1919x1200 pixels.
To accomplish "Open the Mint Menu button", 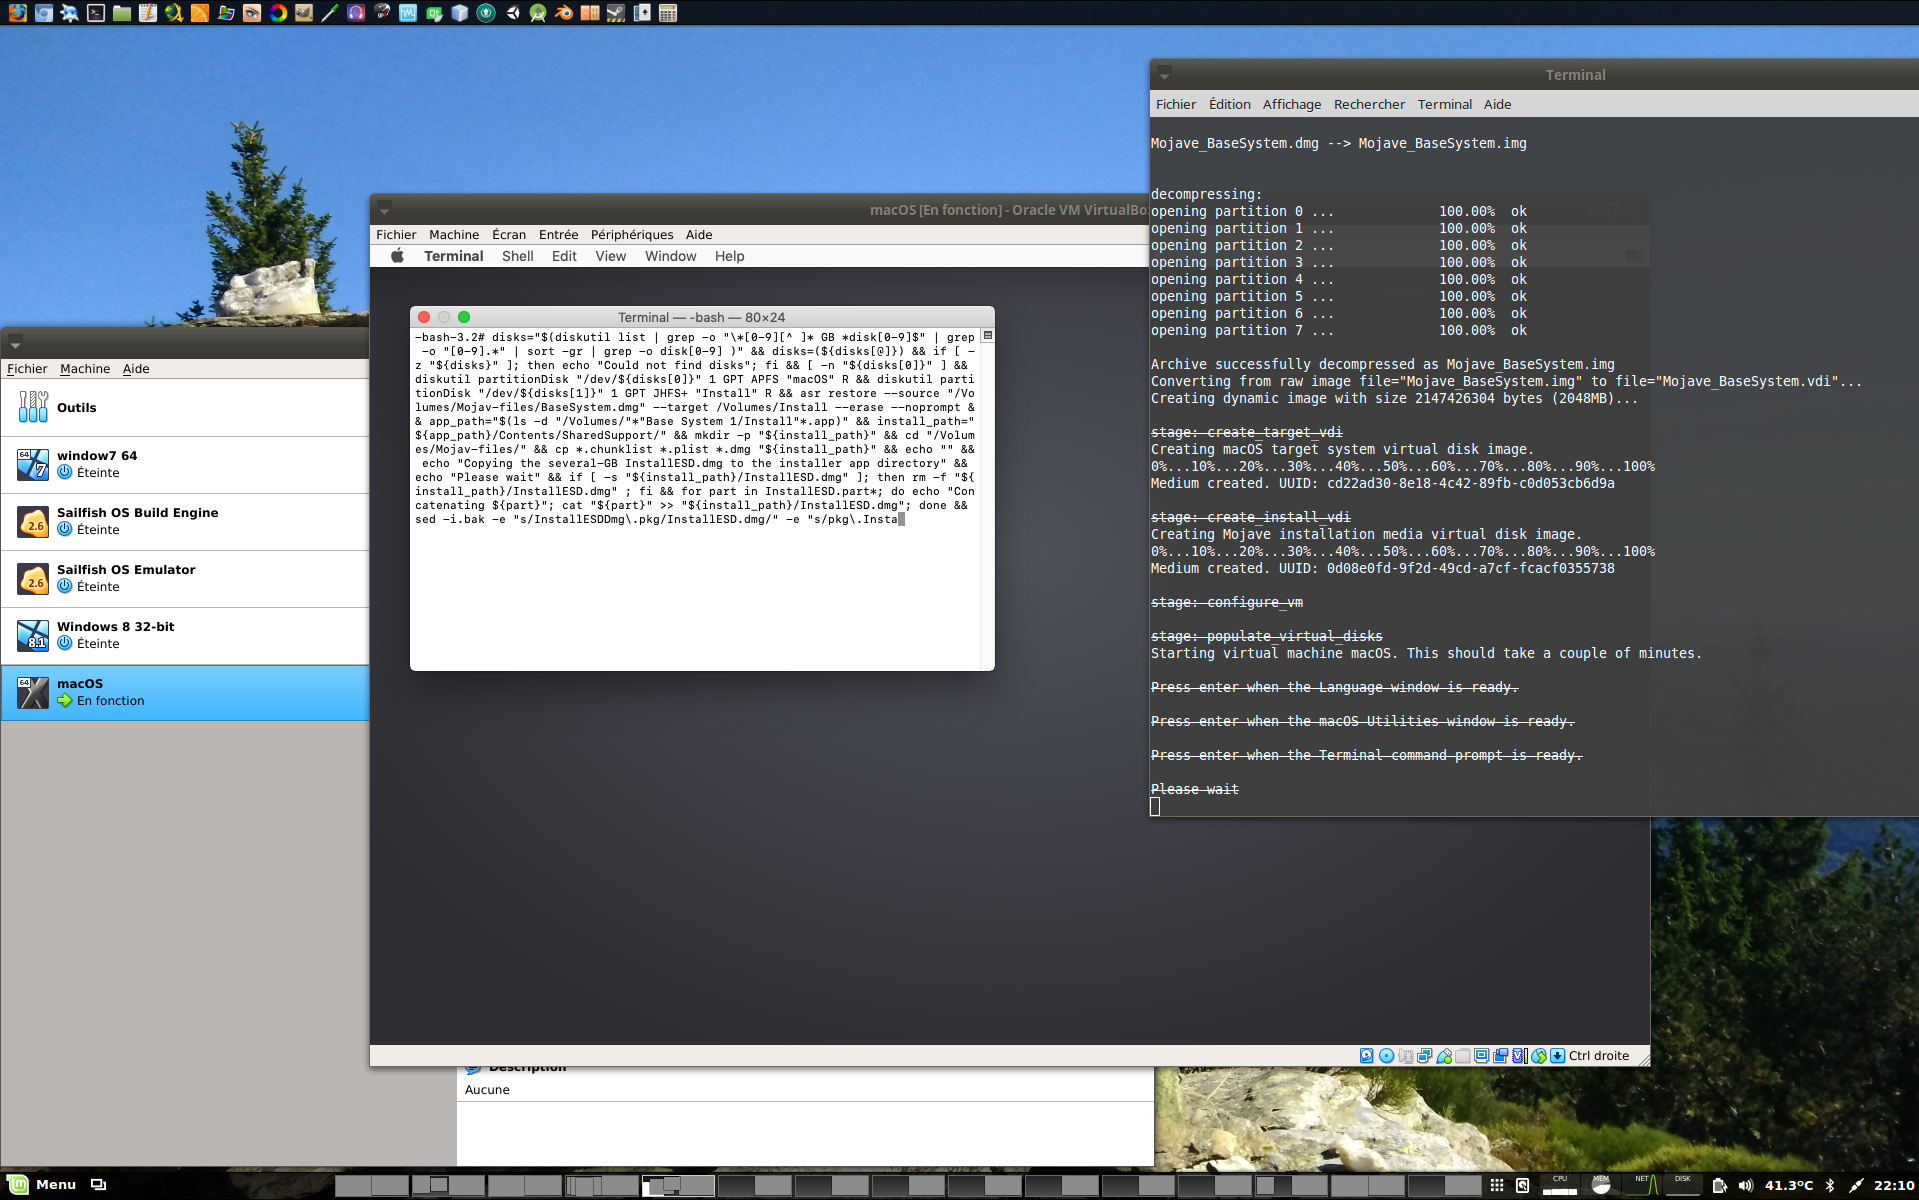I will click(x=42, y=1184).
